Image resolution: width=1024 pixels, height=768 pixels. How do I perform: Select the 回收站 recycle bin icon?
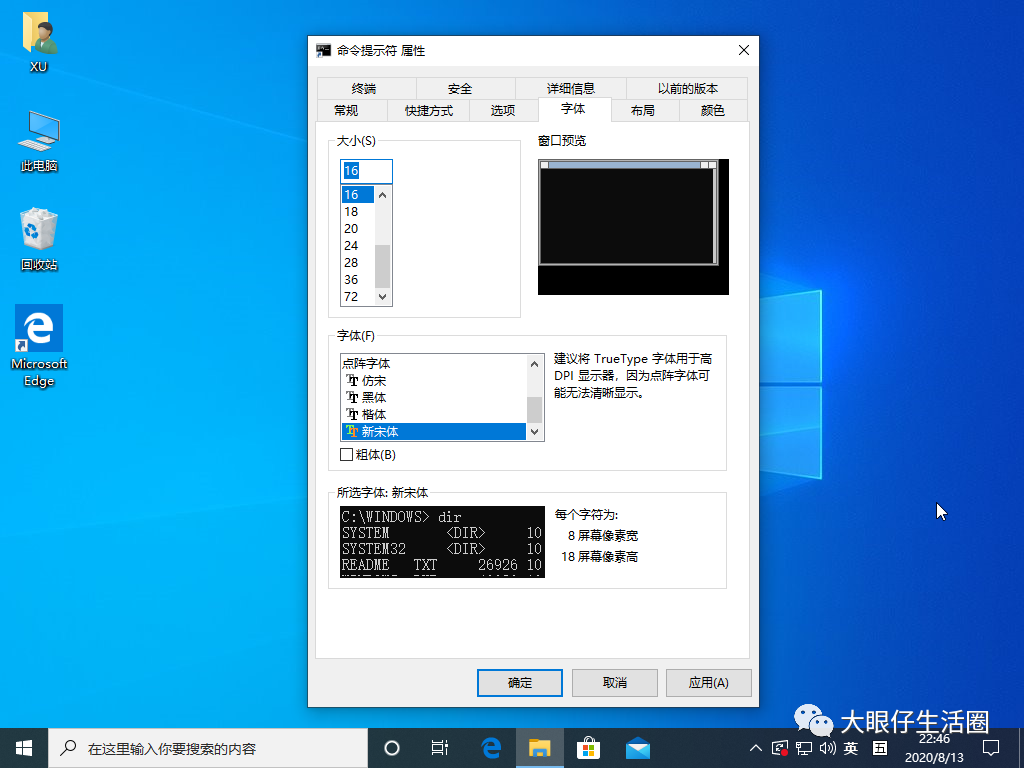[x=39, y=239]
